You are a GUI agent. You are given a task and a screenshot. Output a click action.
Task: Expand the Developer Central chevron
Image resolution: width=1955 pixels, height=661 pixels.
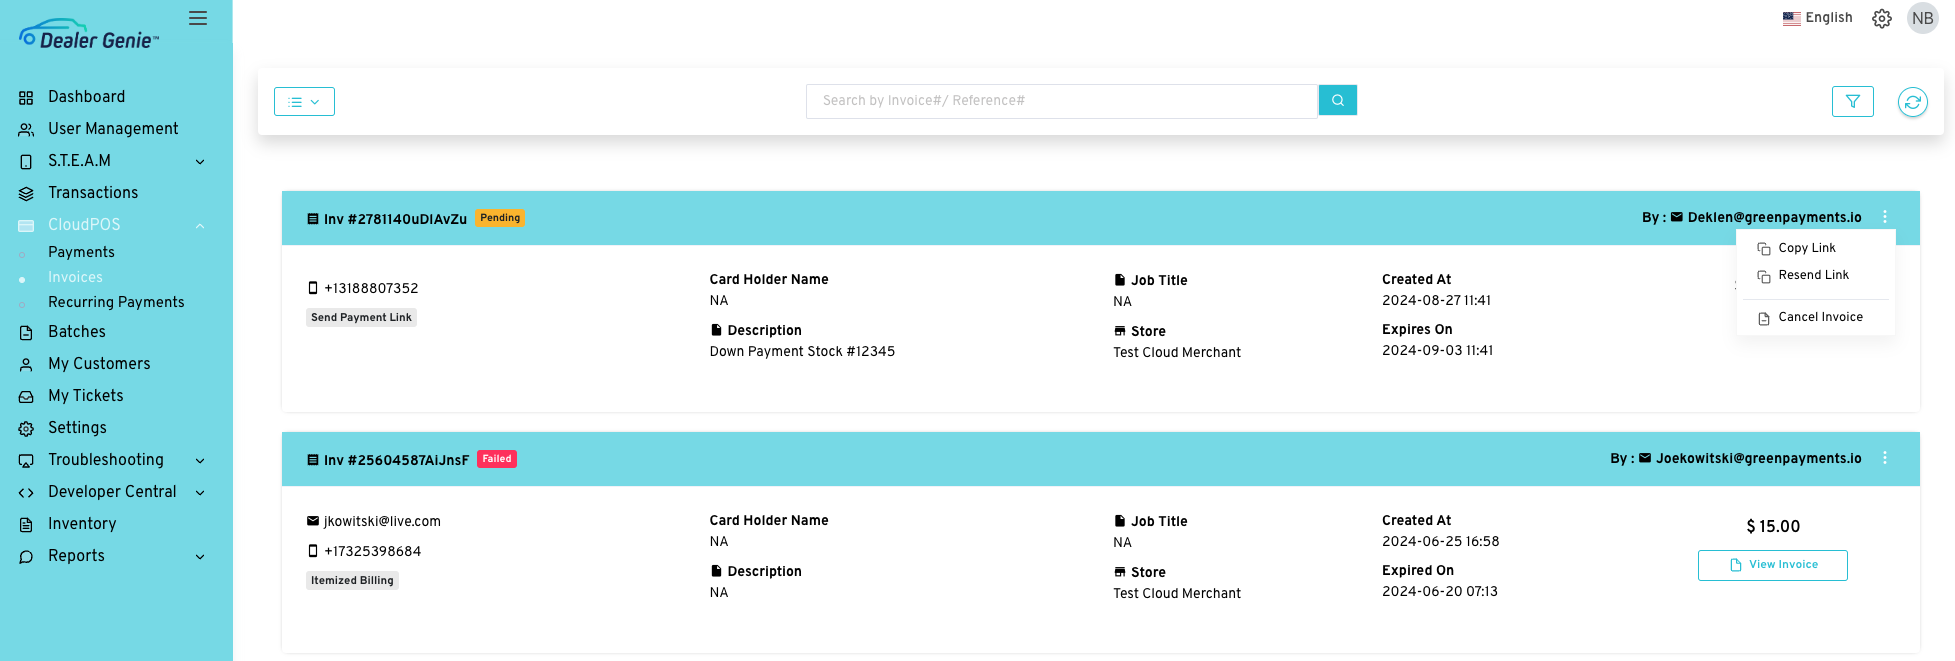click(200, 492)
